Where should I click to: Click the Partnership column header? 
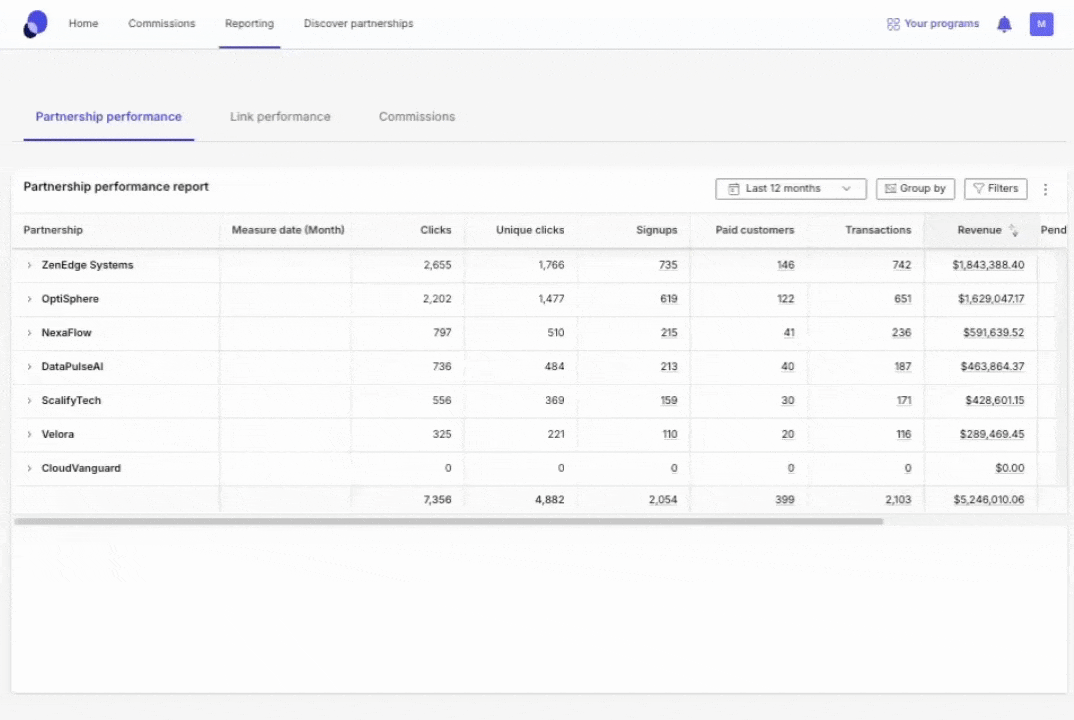click(53, 230)
